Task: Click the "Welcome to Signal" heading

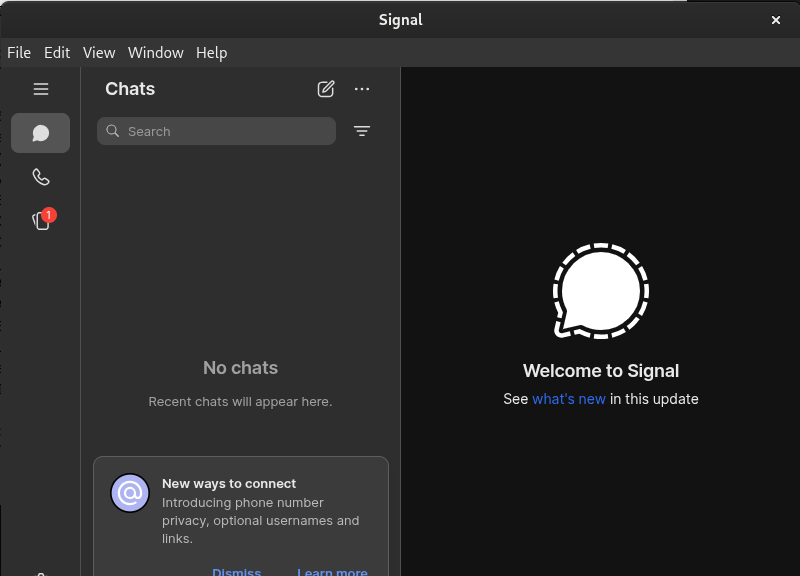Action: 601,371
